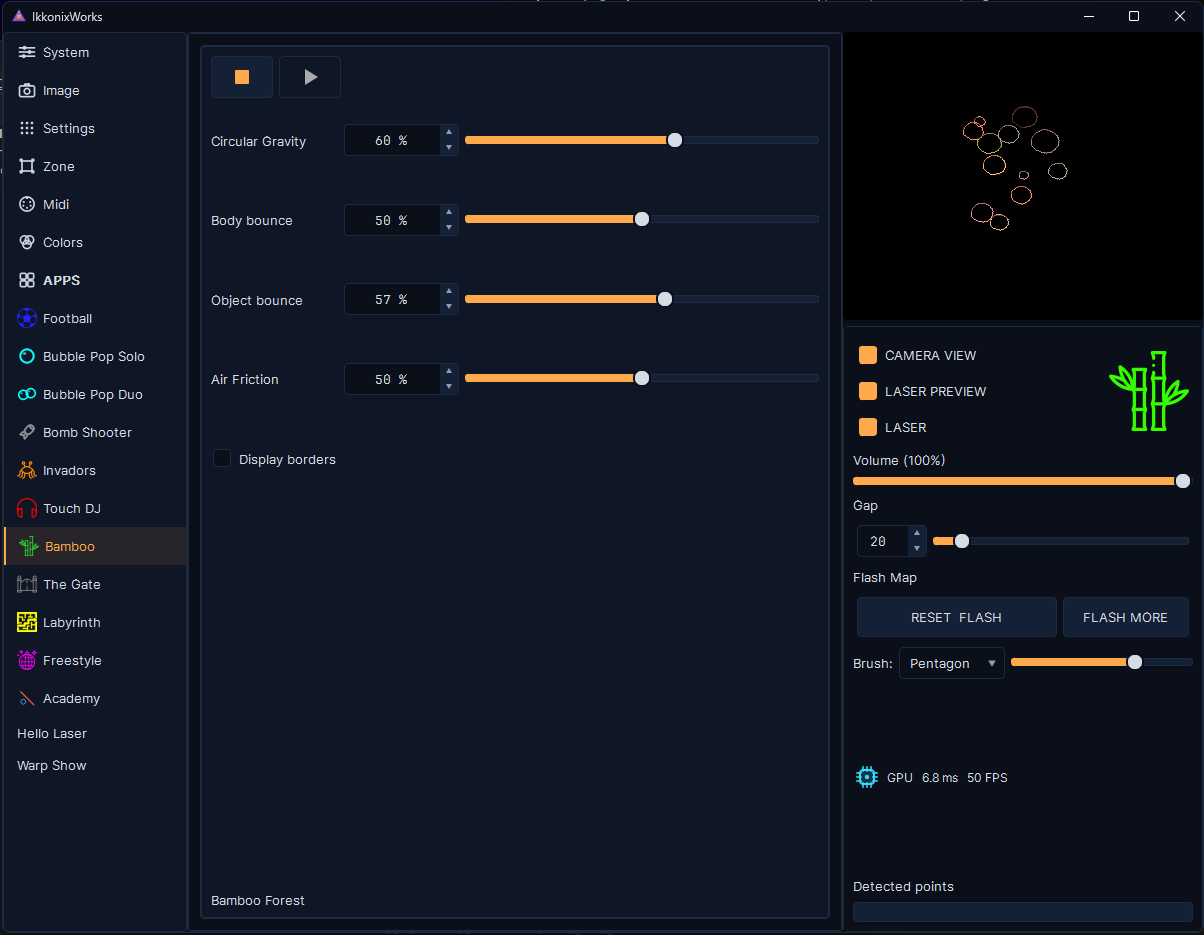Click the Detected points bar

tap(1023, 912)
